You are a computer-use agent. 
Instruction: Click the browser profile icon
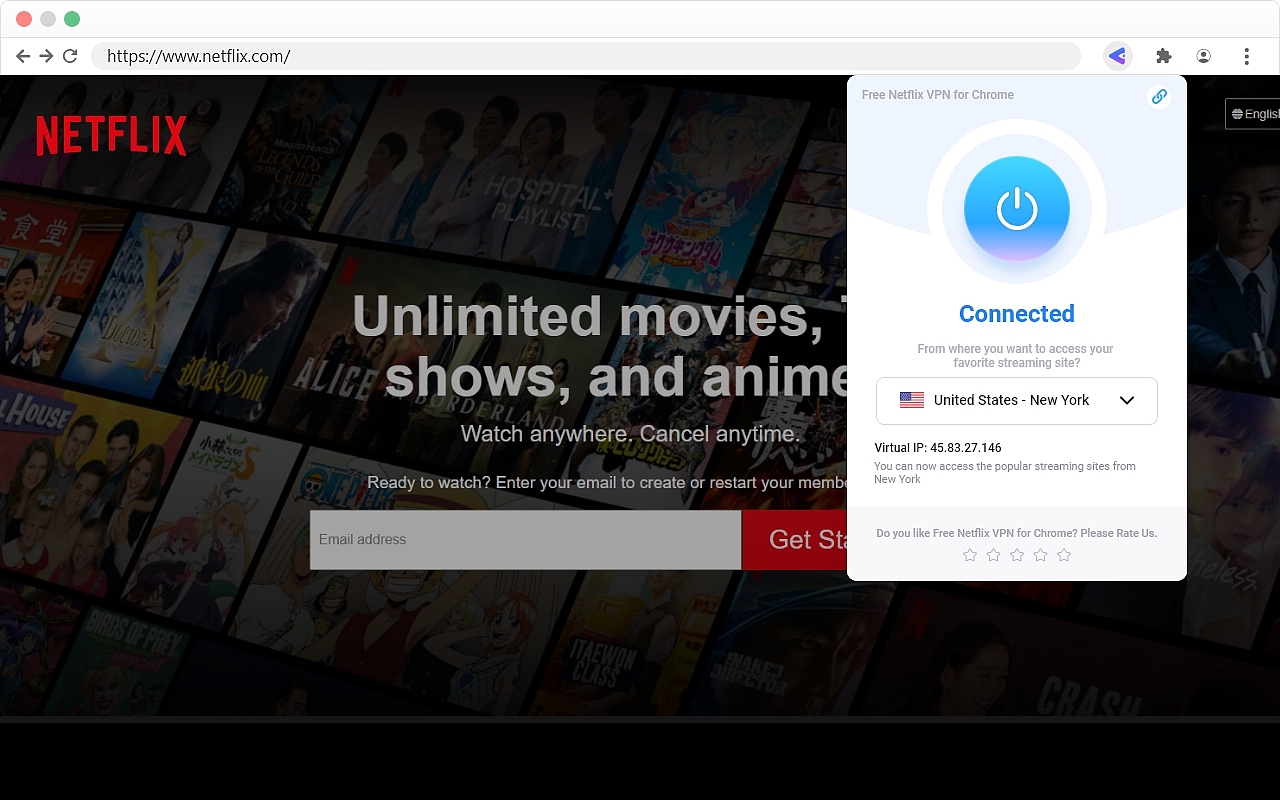pos(1204,56)
